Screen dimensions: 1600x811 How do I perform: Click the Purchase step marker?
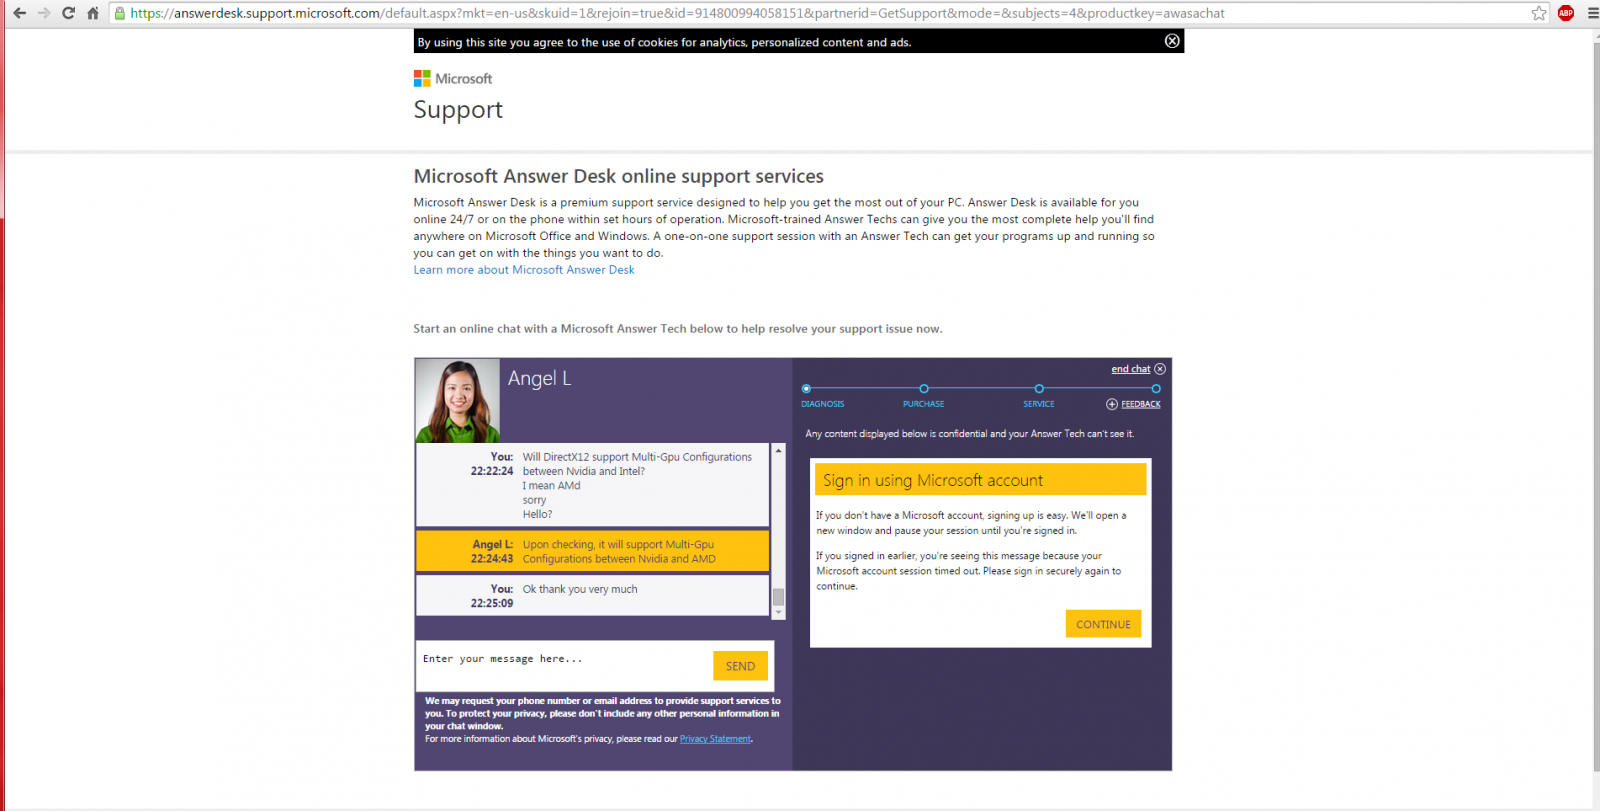924,389
